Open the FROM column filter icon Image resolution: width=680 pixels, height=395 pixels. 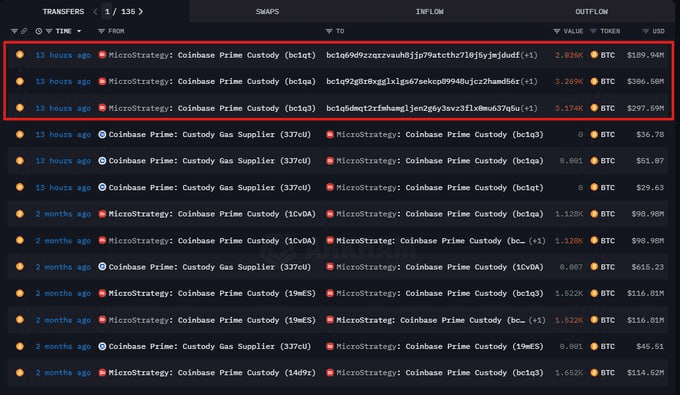click(x=101, y=31)
